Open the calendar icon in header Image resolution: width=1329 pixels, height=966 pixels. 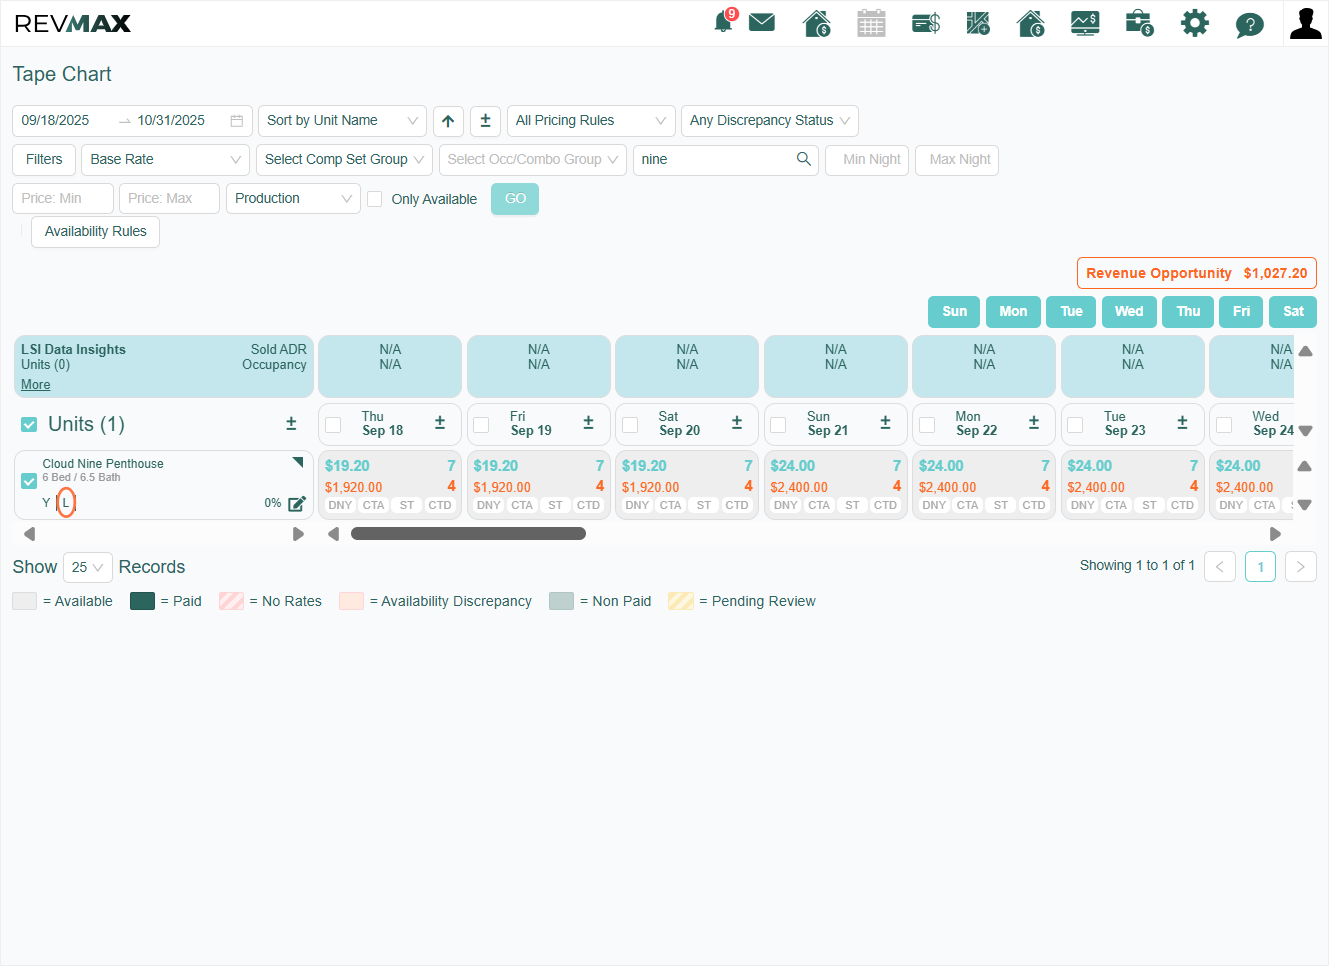tap(871, 23)
